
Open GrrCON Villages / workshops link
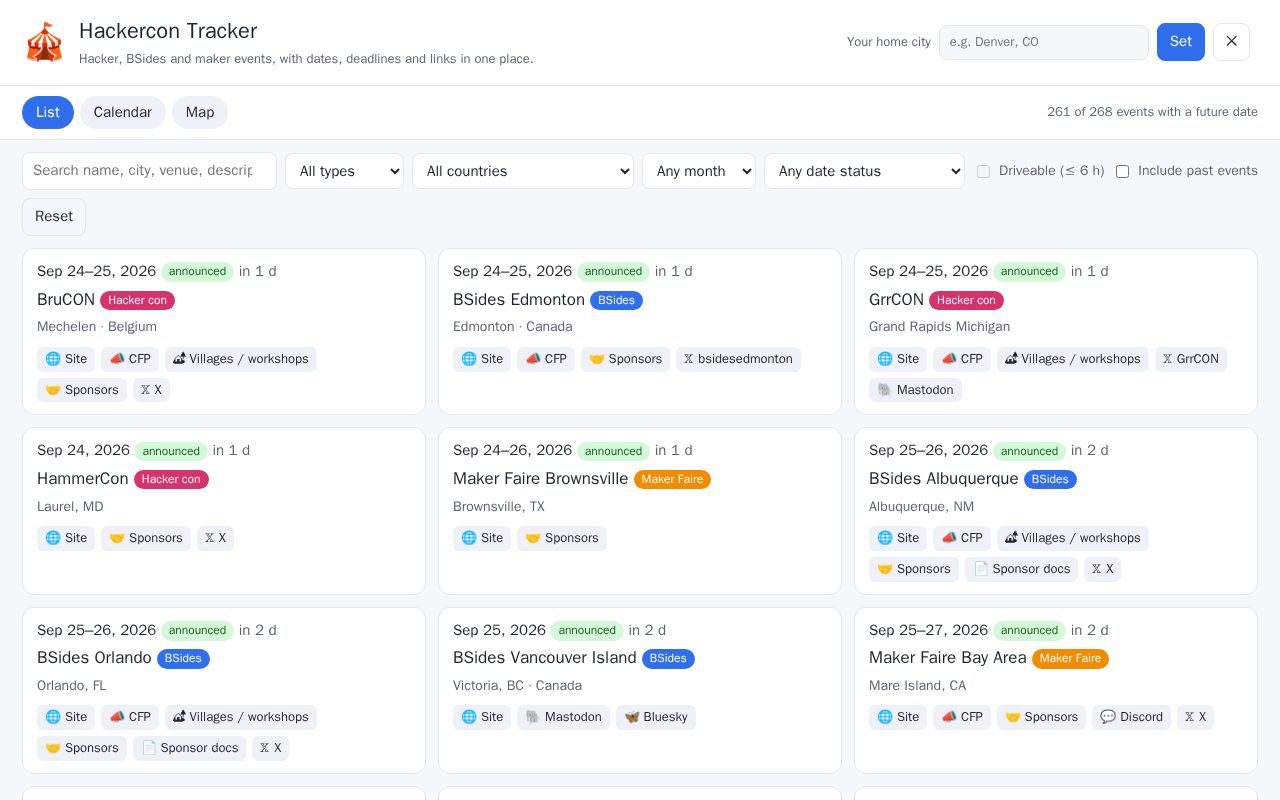click(x=1073, y=359)
